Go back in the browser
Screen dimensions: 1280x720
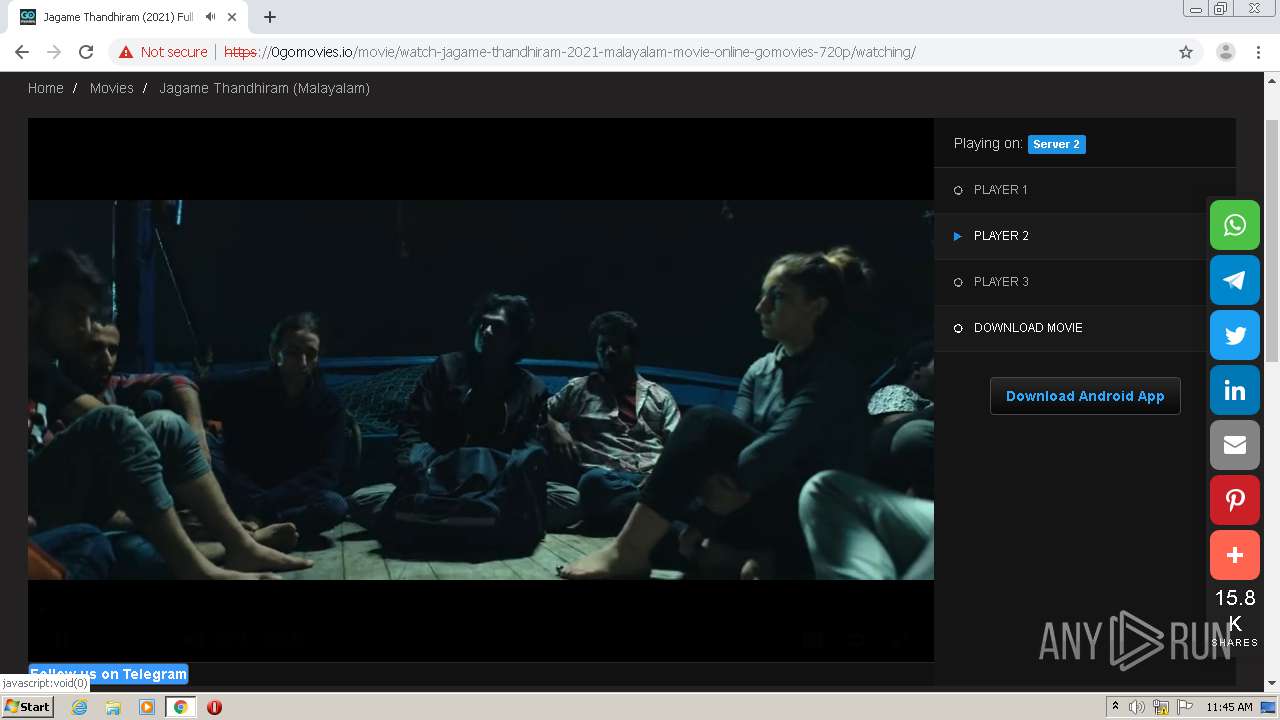22,52
